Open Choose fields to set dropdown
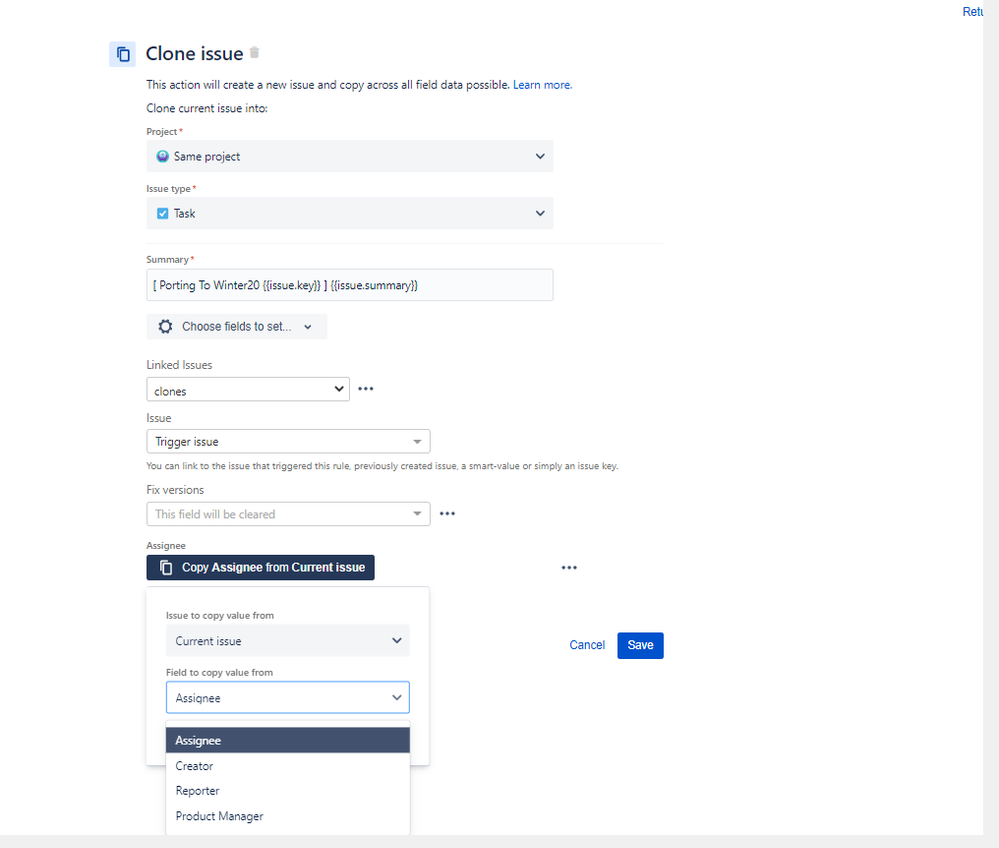 (x=236, y=326)
